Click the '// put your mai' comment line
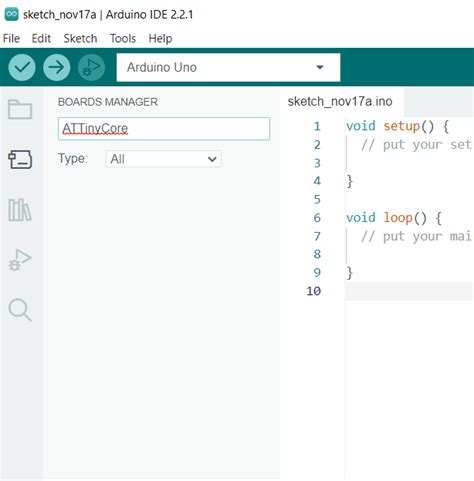Viewport: 474px width, 481px height. 416,236
